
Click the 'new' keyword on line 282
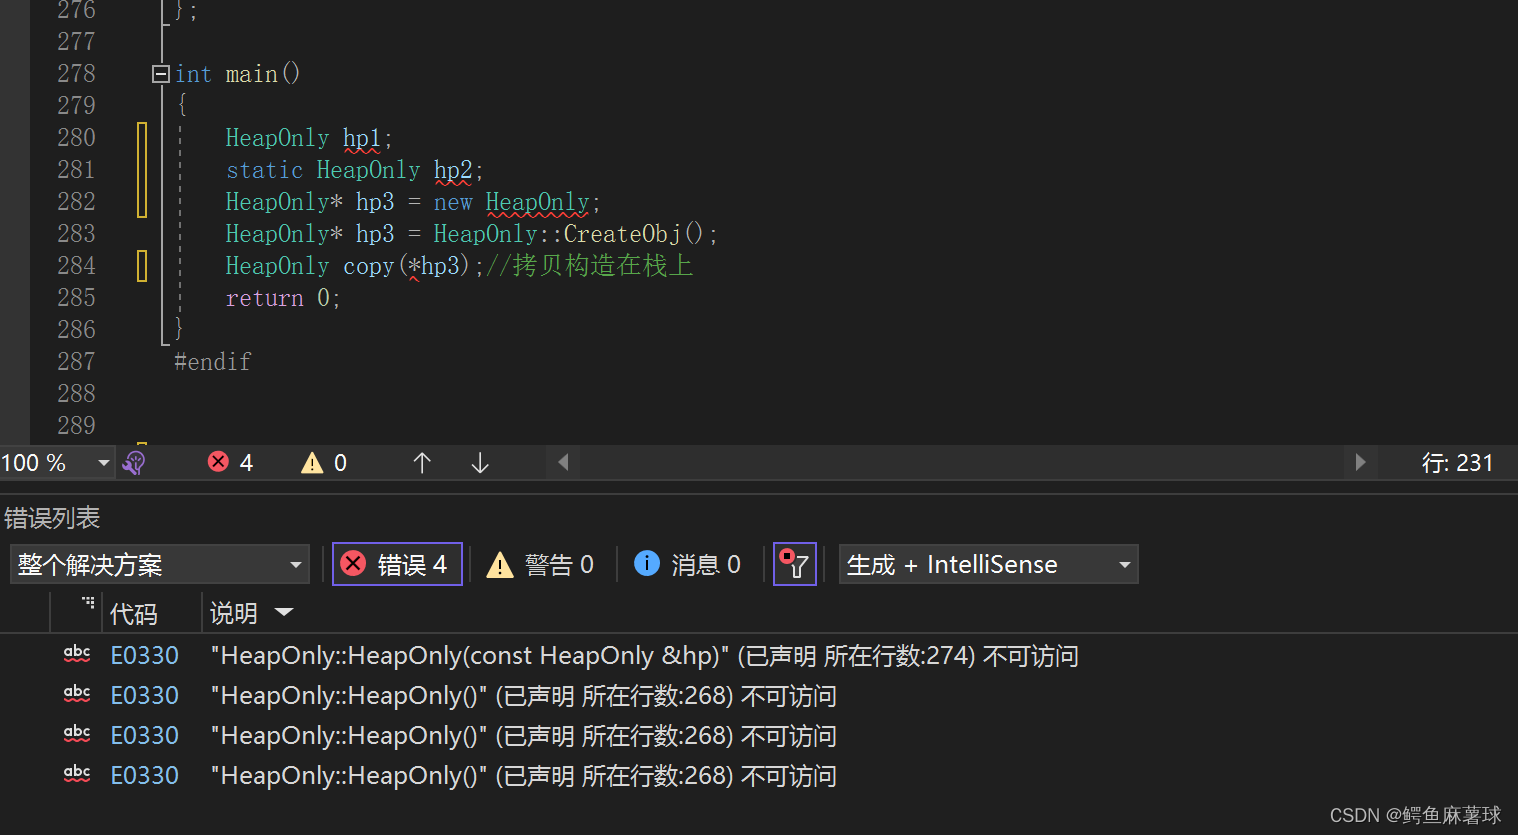click(453, 202)
